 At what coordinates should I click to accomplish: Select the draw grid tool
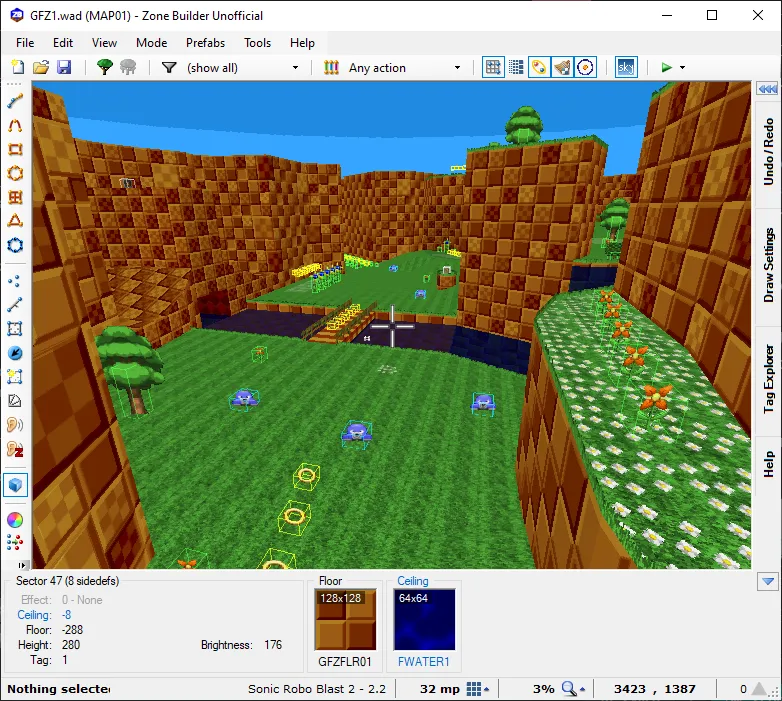tap(15, 197)
